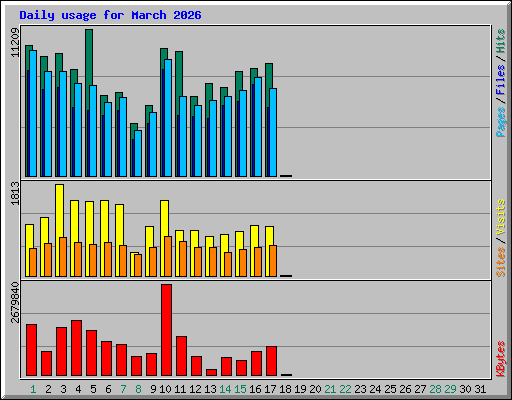Click the Pages legend label
Viewport: 512px width, 400px height.
click(500, 122)
